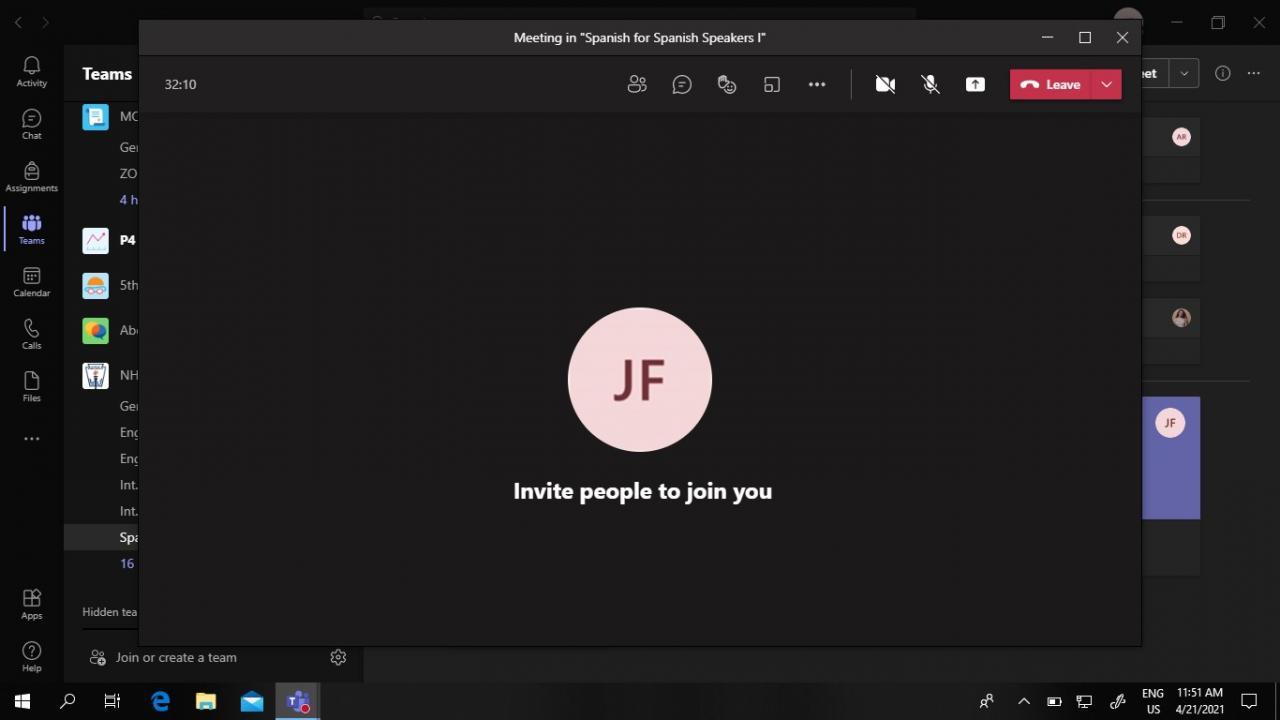Expand the Hidden teams section
Screen dimensions: 1280x720
(x=110, y=612)
